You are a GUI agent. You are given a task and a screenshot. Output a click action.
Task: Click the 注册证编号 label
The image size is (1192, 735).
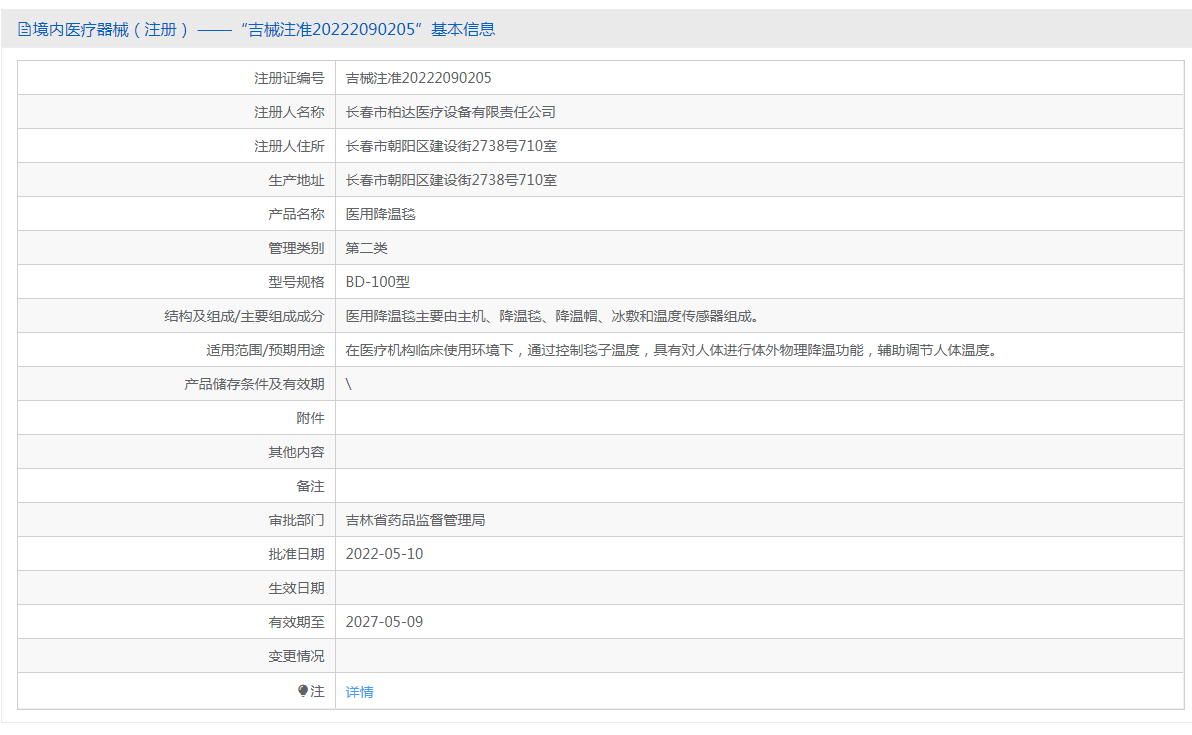point(289,78)
